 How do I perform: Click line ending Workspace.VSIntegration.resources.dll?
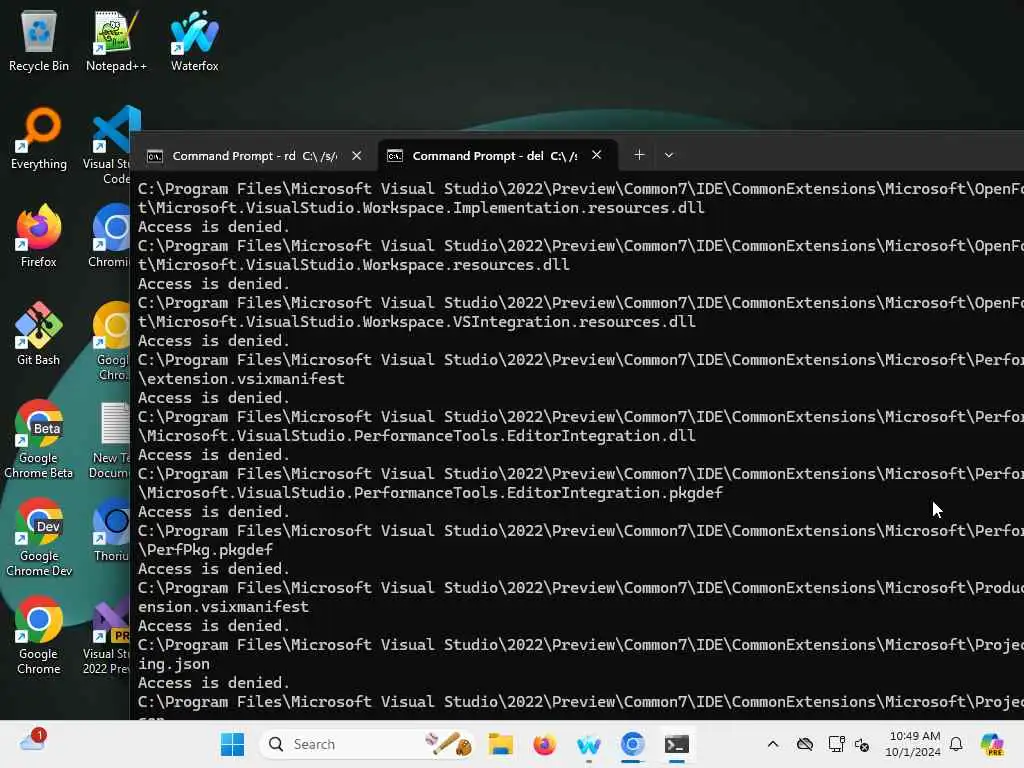click(417, 322)
